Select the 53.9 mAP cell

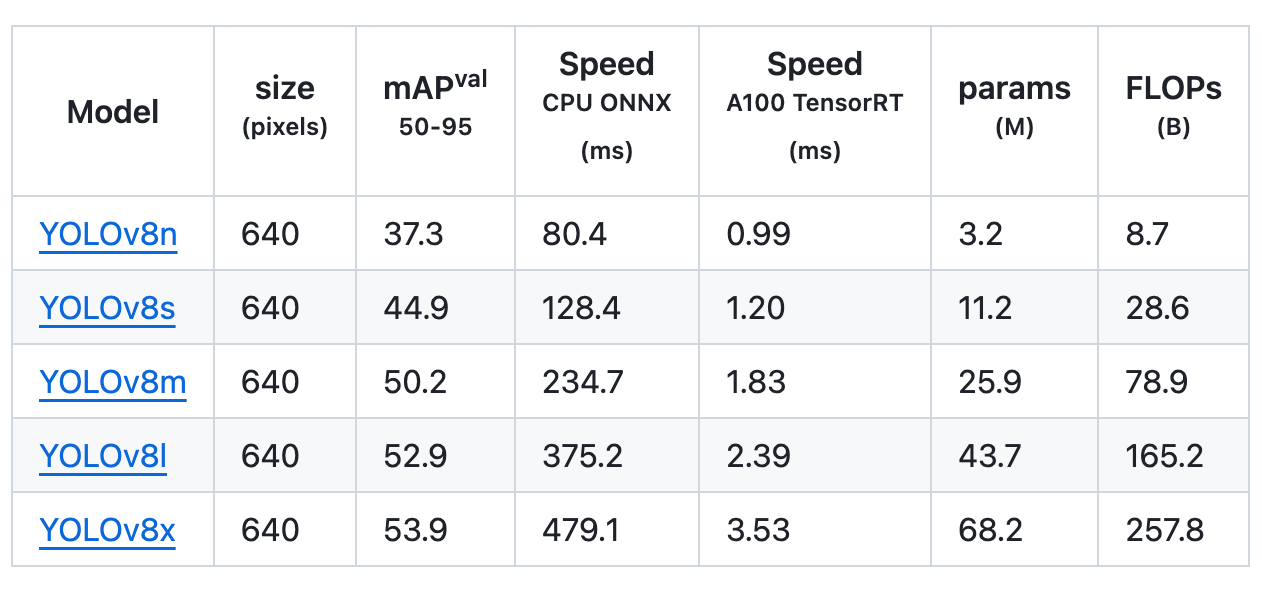point(413,530)
